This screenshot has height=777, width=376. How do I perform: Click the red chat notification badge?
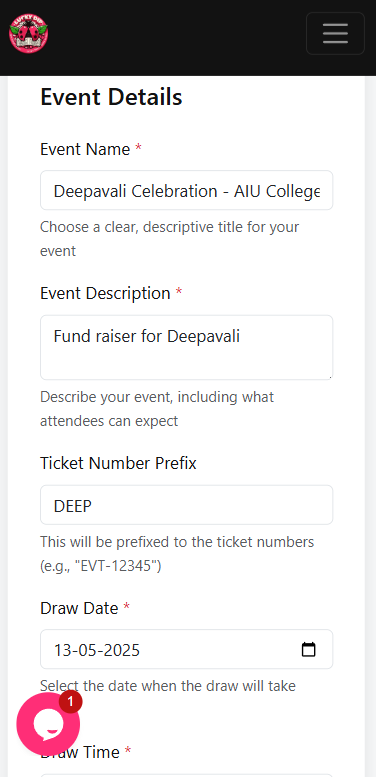tap(70, 702)
